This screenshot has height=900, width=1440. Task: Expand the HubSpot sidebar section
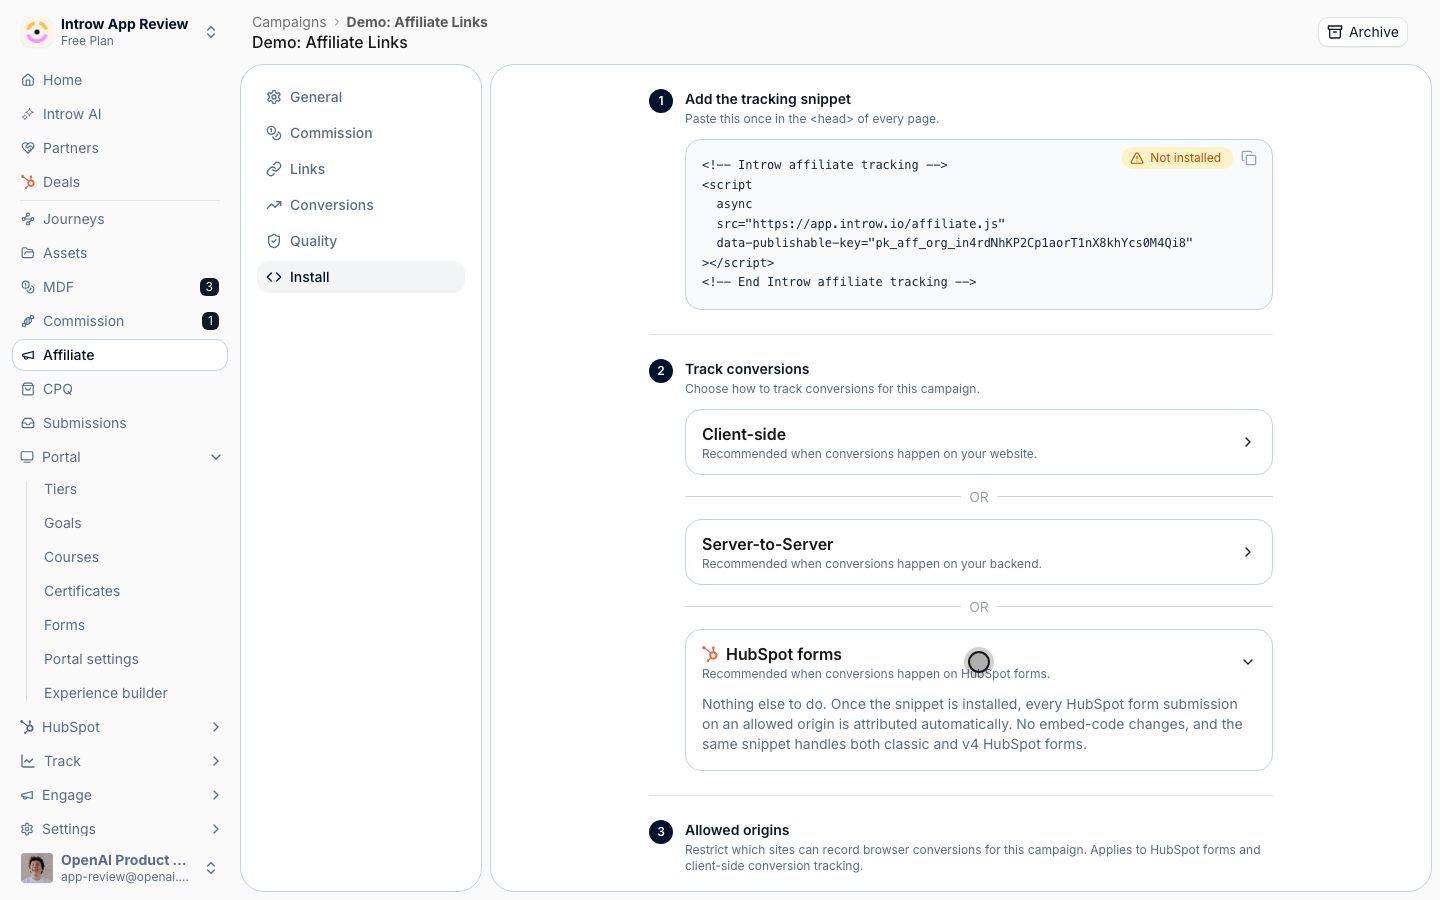(216, 727)
